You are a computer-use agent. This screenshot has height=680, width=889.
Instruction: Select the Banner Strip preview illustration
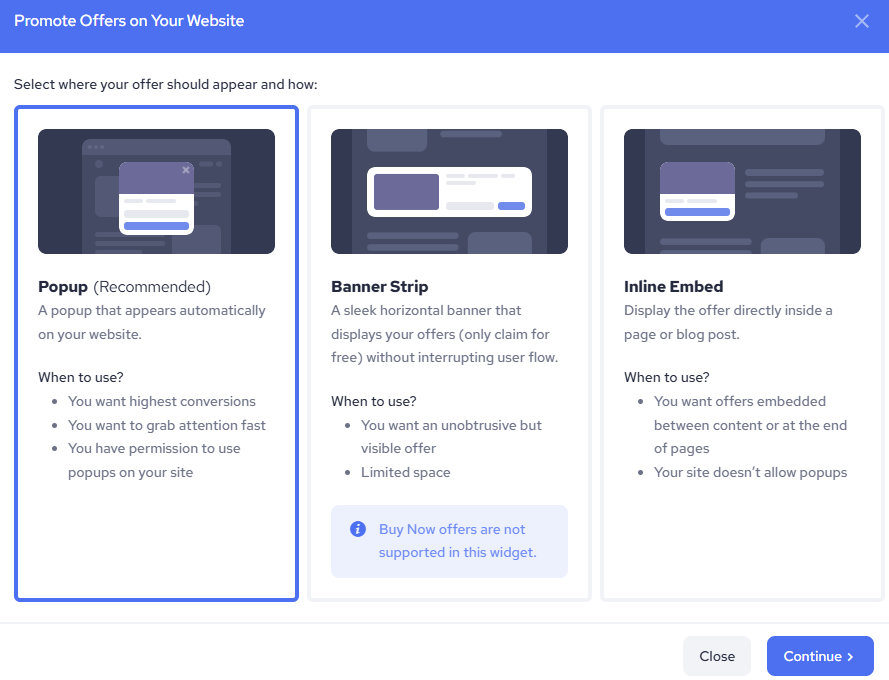point(449,191)
